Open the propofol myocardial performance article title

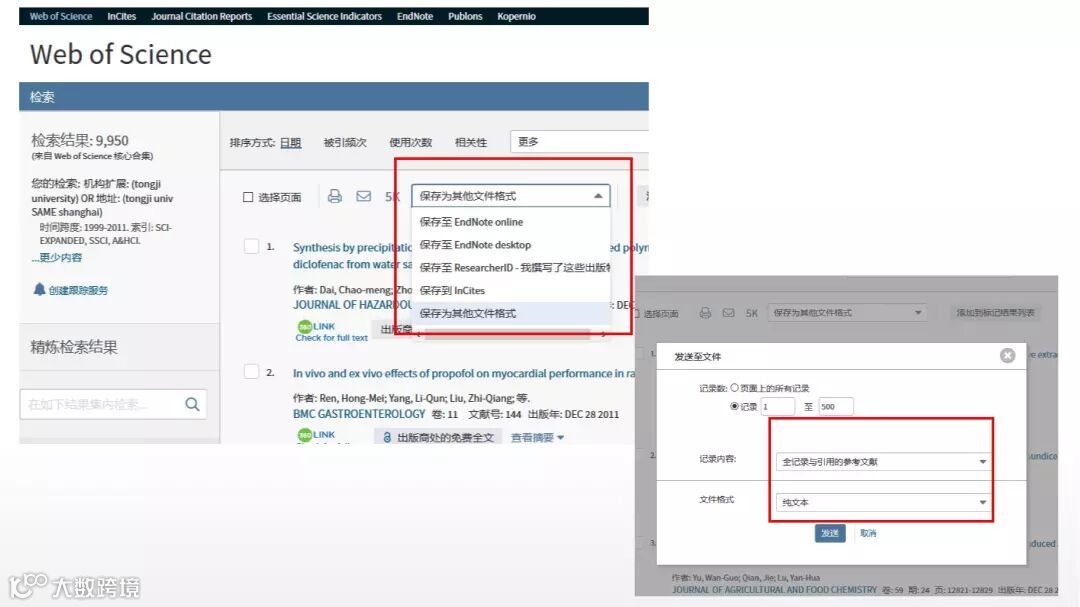(464, 373)
